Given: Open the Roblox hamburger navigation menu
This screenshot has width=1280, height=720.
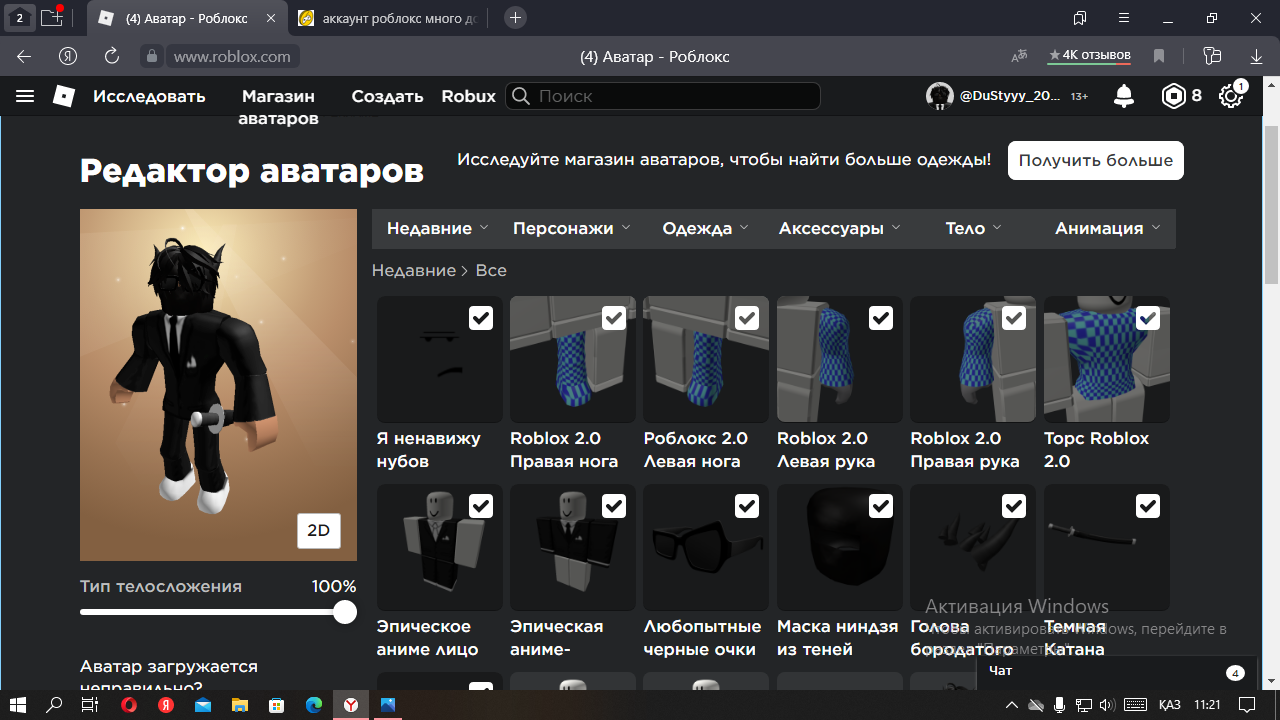Looking at the screenshot, I should (25, 96).
